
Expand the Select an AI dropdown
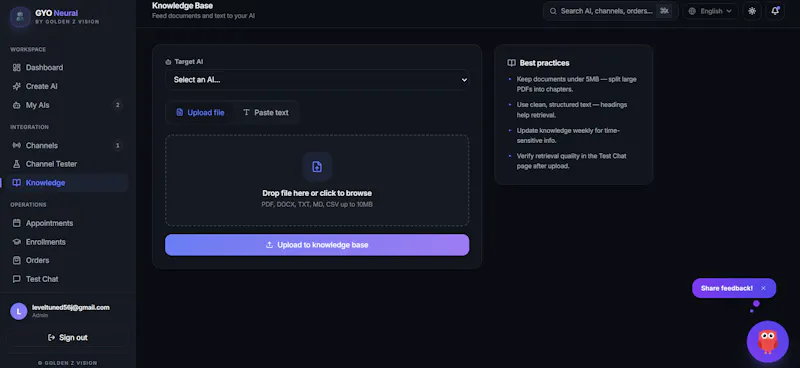click(317, 80)
